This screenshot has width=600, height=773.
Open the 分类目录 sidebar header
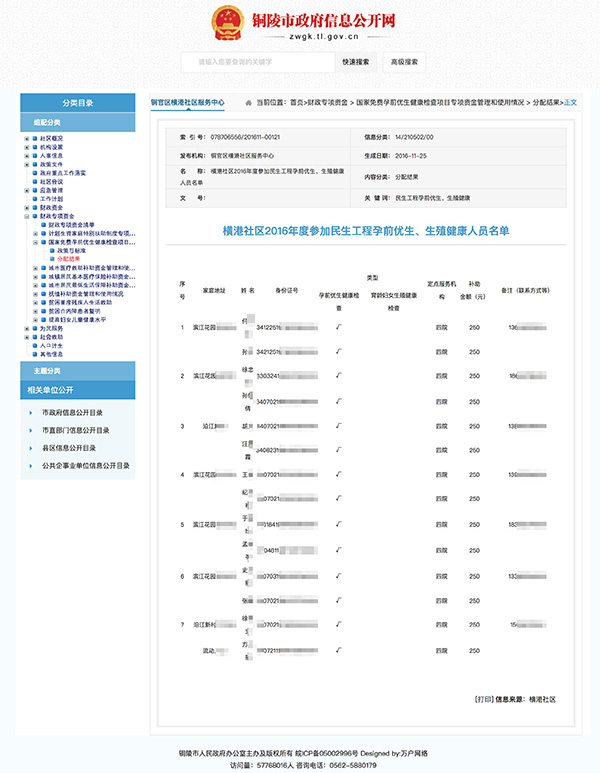[x=77, y=103]
